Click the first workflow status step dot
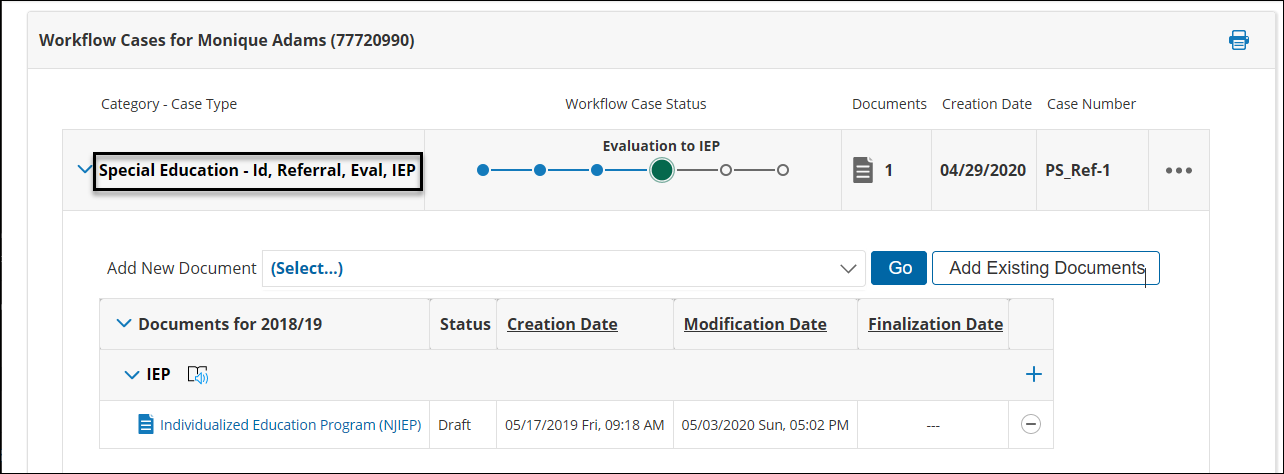1284x474 pixels. tap(483, 170)
